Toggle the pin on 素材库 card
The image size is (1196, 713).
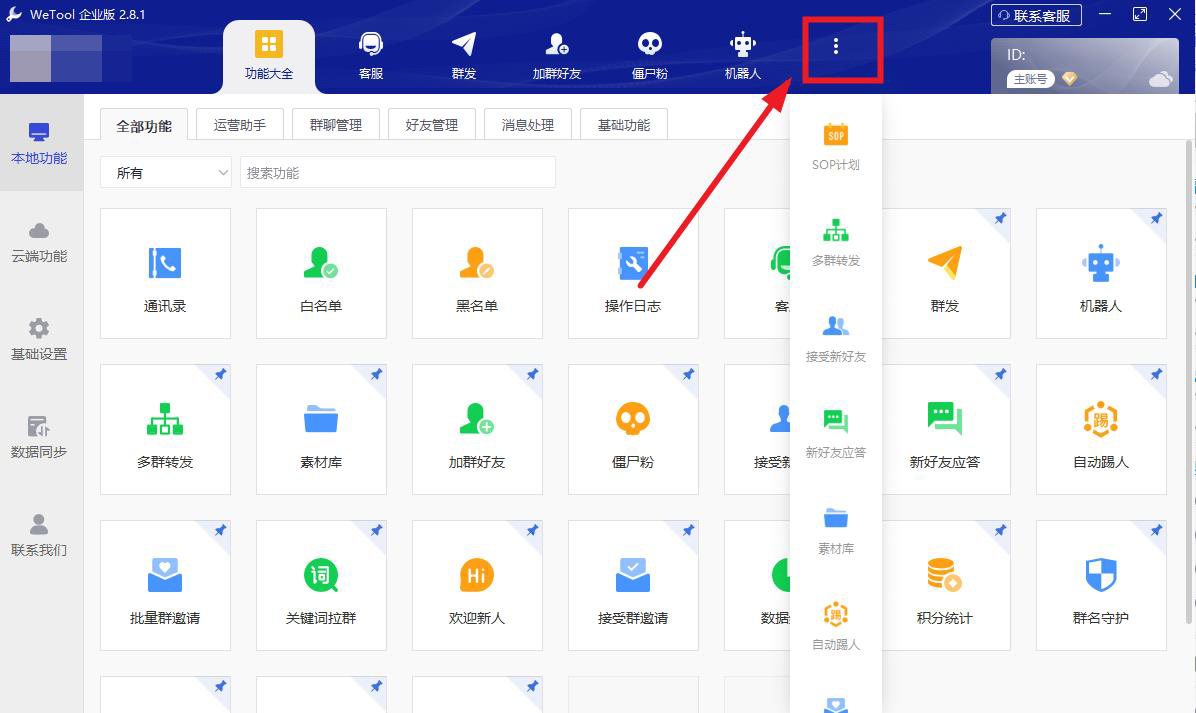(x=376, y=374)
